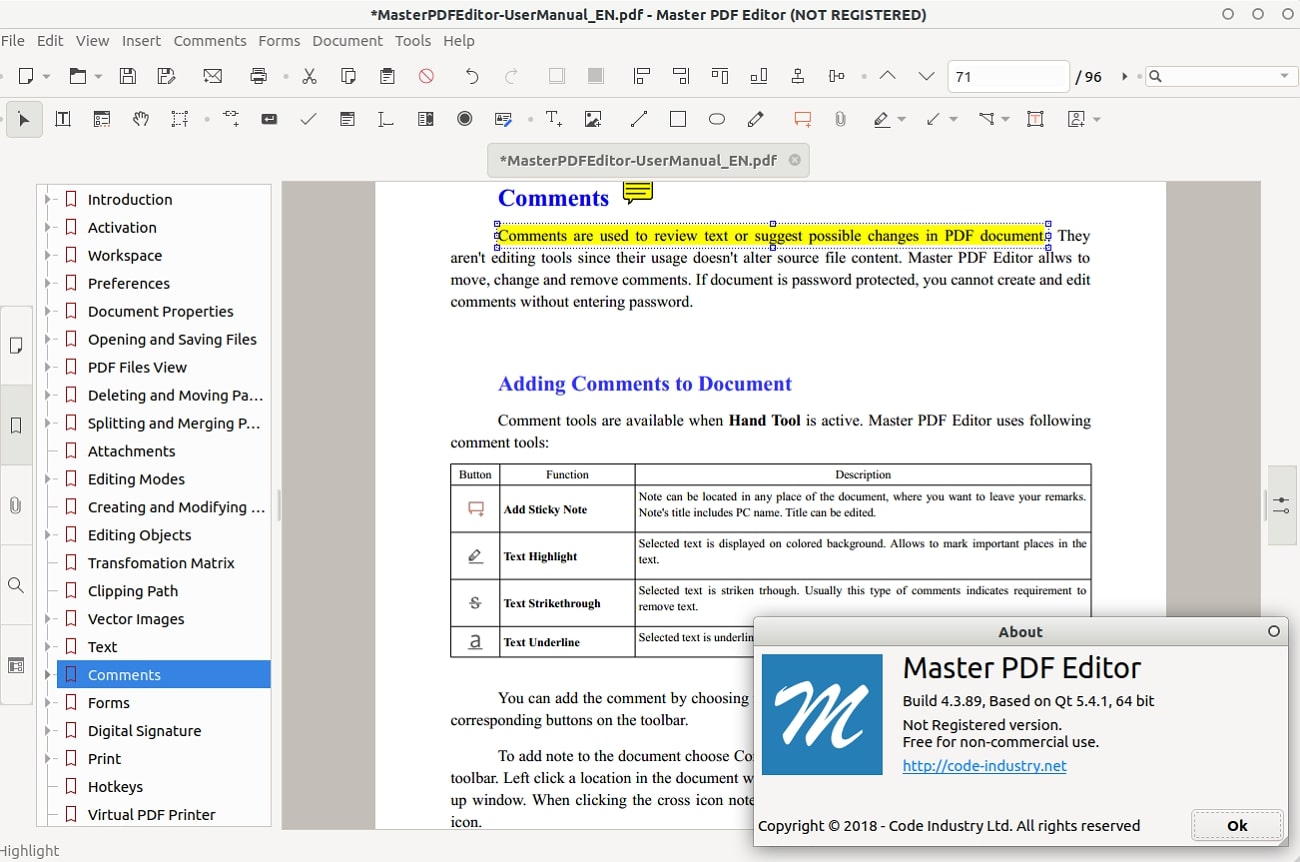The width and height of the screenshot is (1300, 862).
Task: Choose the Select Text tool
Action: point(180,119)
